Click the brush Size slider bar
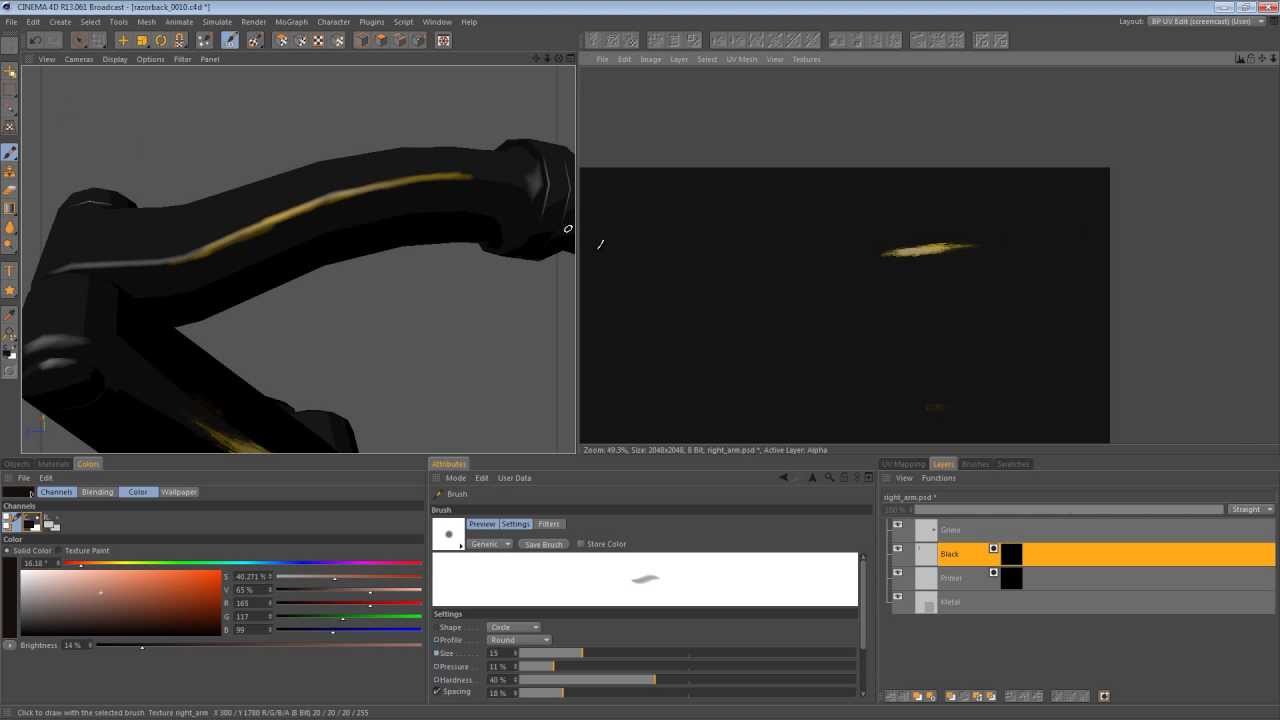 pos(687,653)
